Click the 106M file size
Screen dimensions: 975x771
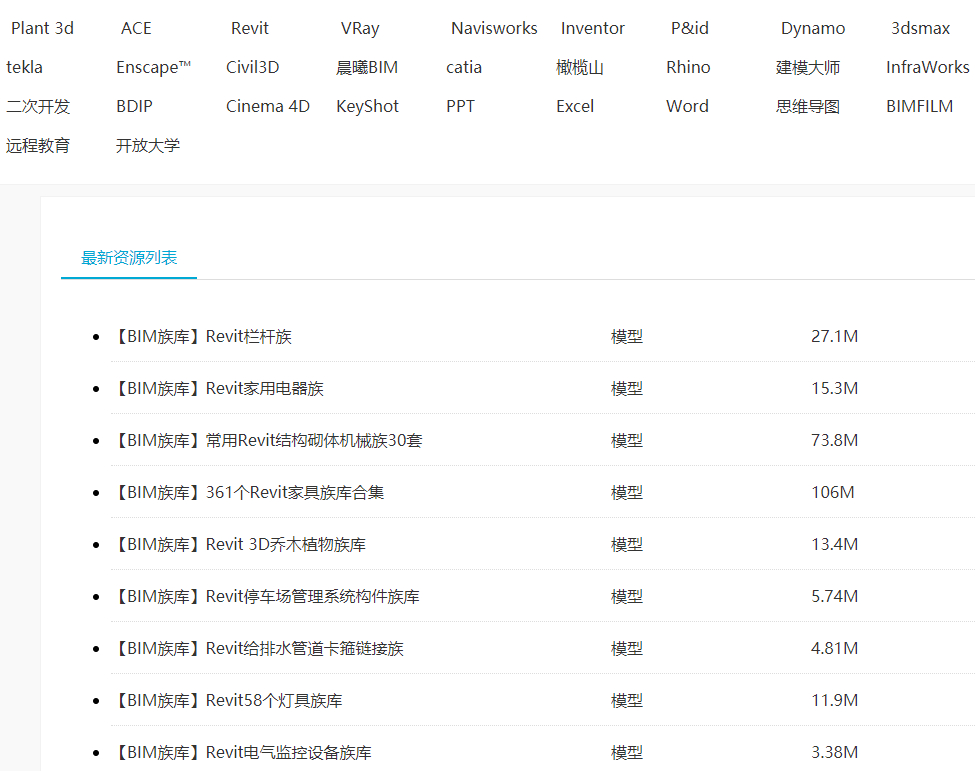[833, 492]
